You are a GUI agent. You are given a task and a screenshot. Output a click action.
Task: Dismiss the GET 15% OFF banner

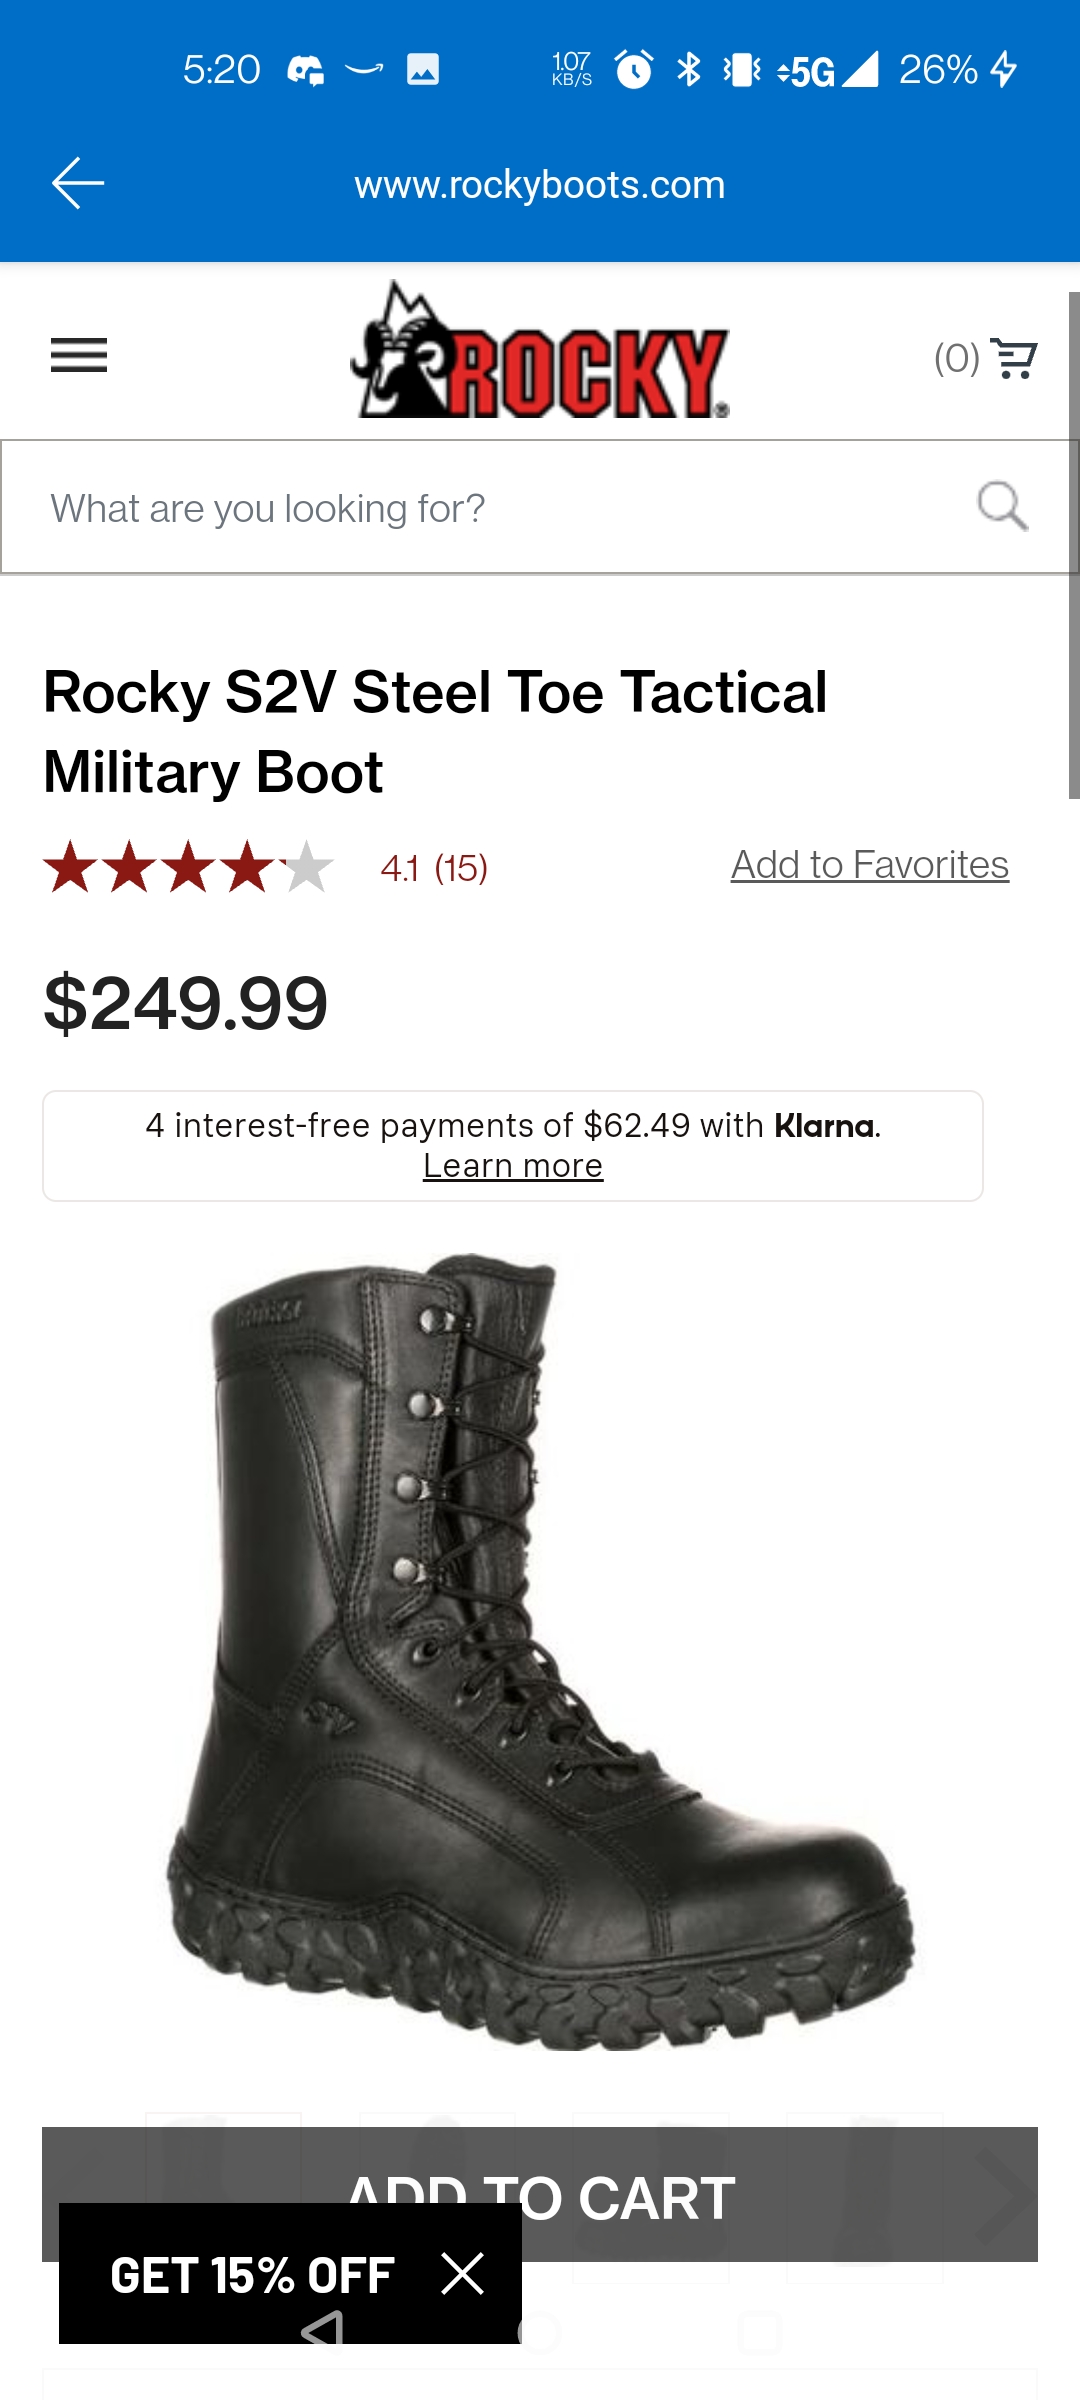pos(463,2274)
